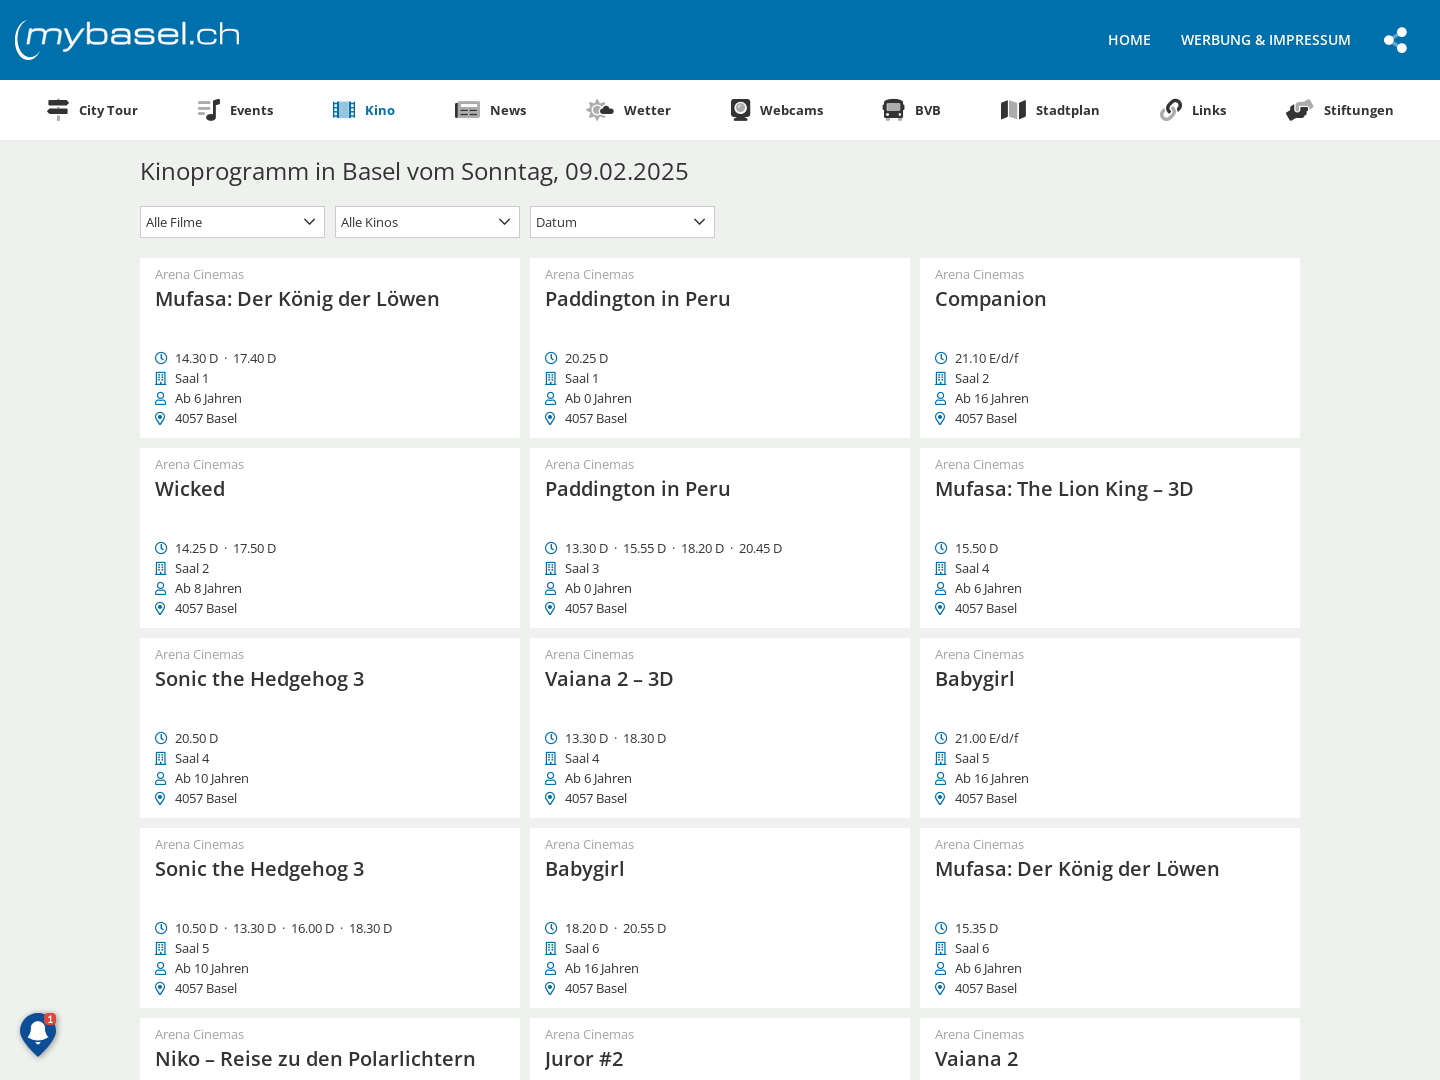Open the Wetter menu label
This screenshot has width=1440, height=1080.
pyautogui.click(x=647, y=110)
